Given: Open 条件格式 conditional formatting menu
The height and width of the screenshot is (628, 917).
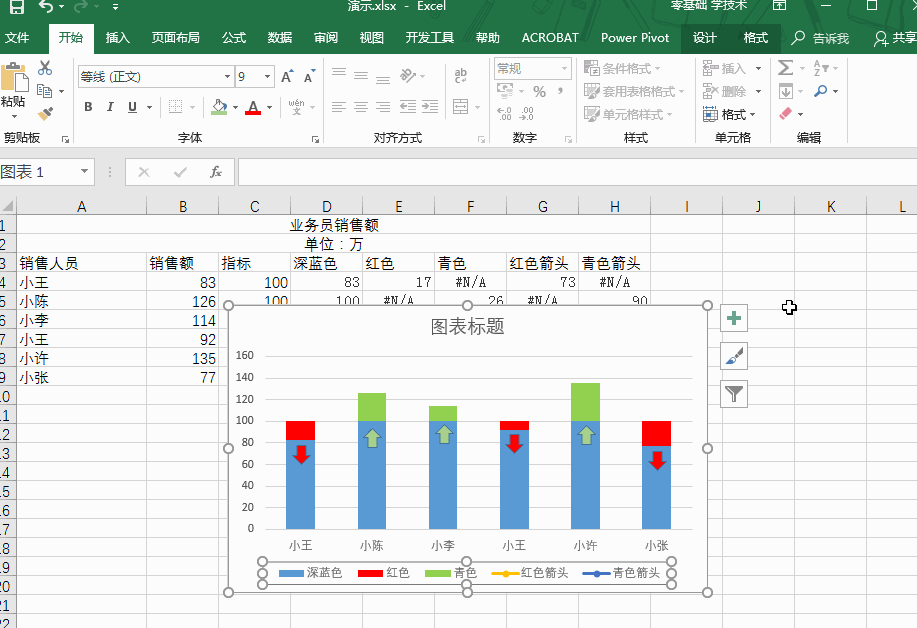Looking at the screenshot, I should (x=622, y=68).
